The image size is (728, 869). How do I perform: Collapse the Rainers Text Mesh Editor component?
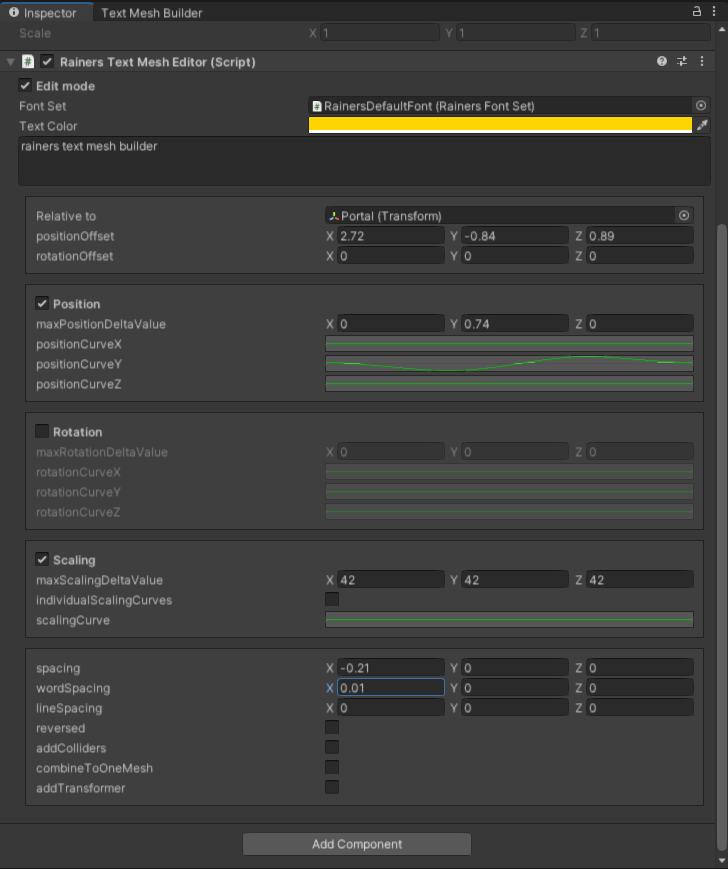[x=11, y=62]
